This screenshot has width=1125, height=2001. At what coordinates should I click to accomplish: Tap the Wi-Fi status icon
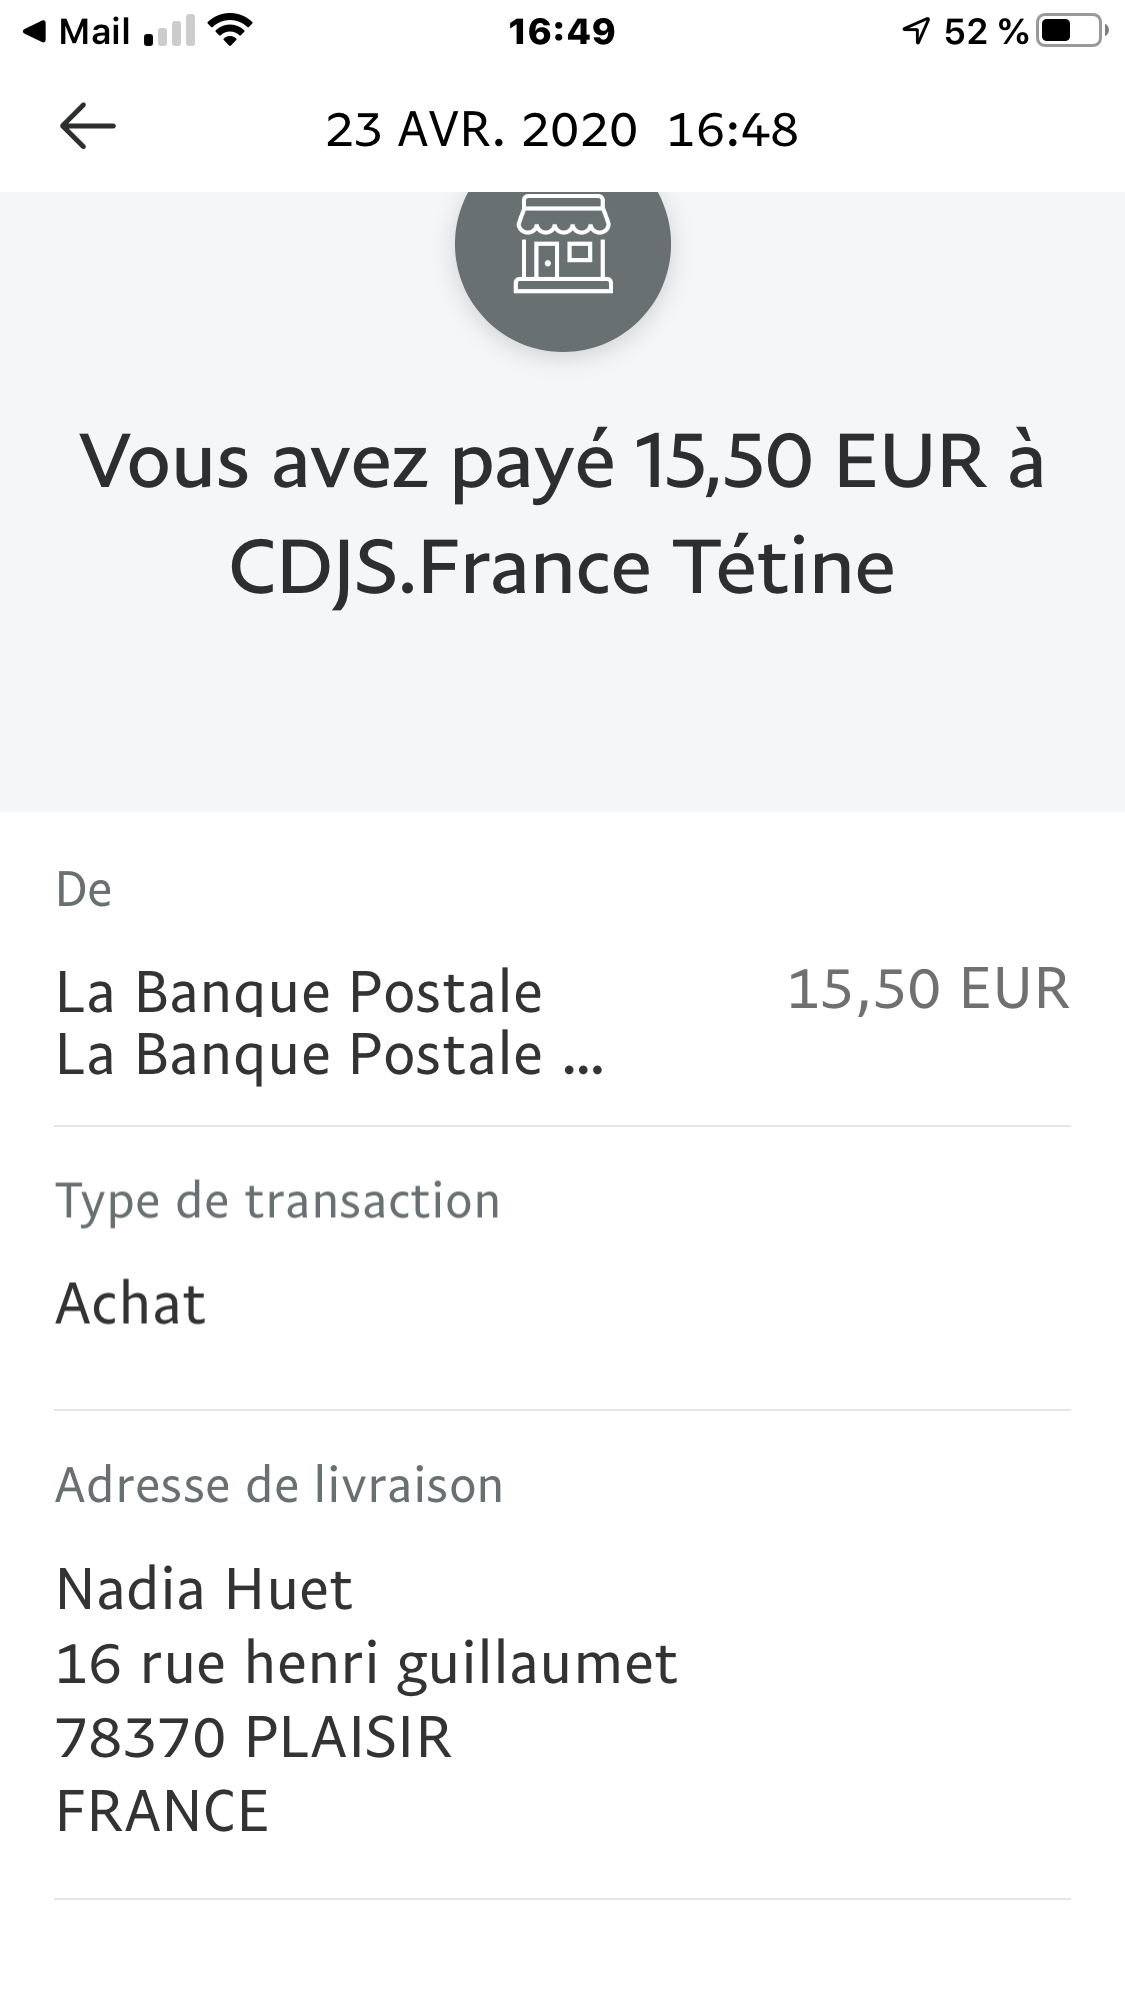pos(230,32)
